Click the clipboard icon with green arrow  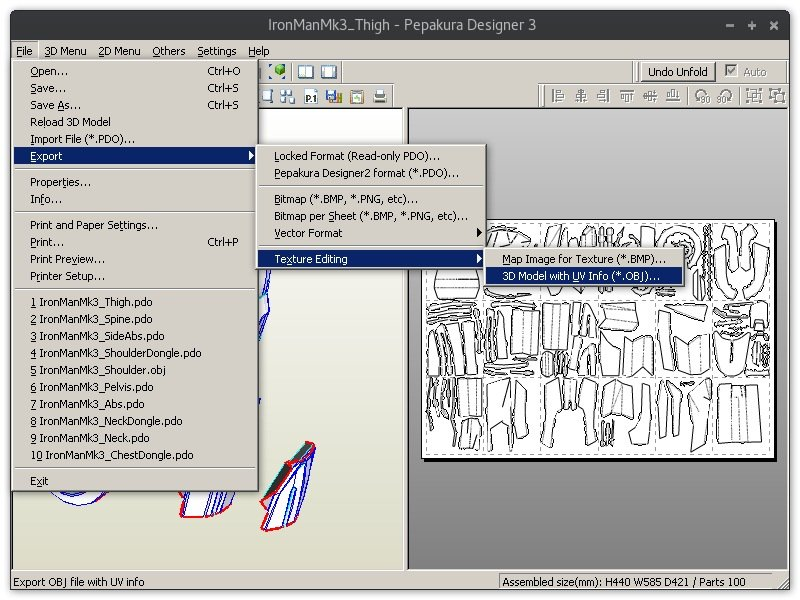[x=357, y=96]
